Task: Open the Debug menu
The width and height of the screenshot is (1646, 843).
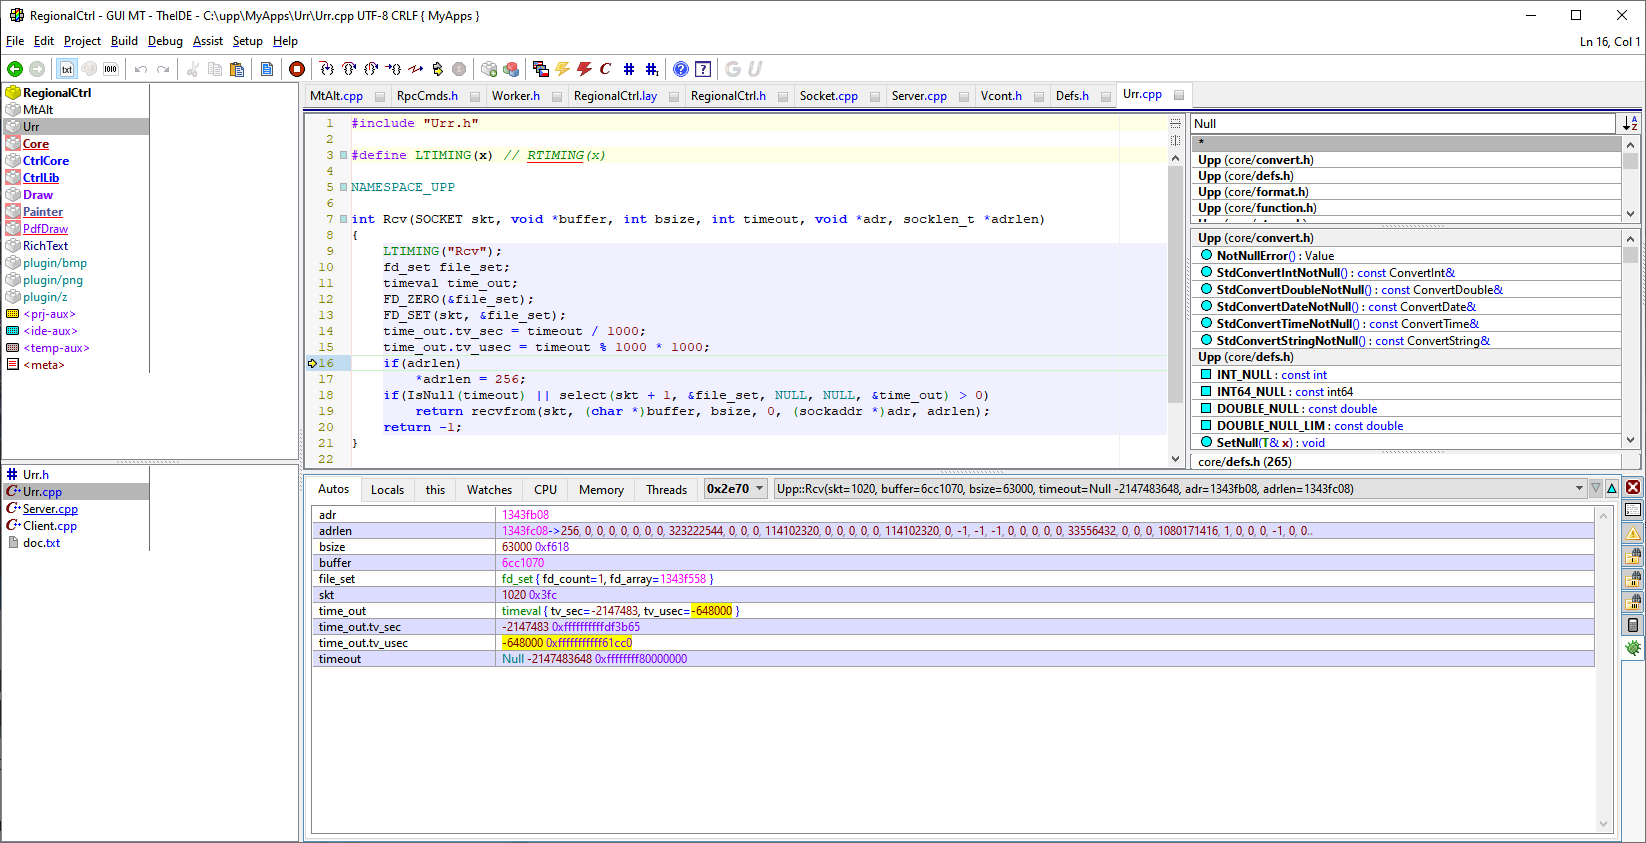Action: click(165, 41)
